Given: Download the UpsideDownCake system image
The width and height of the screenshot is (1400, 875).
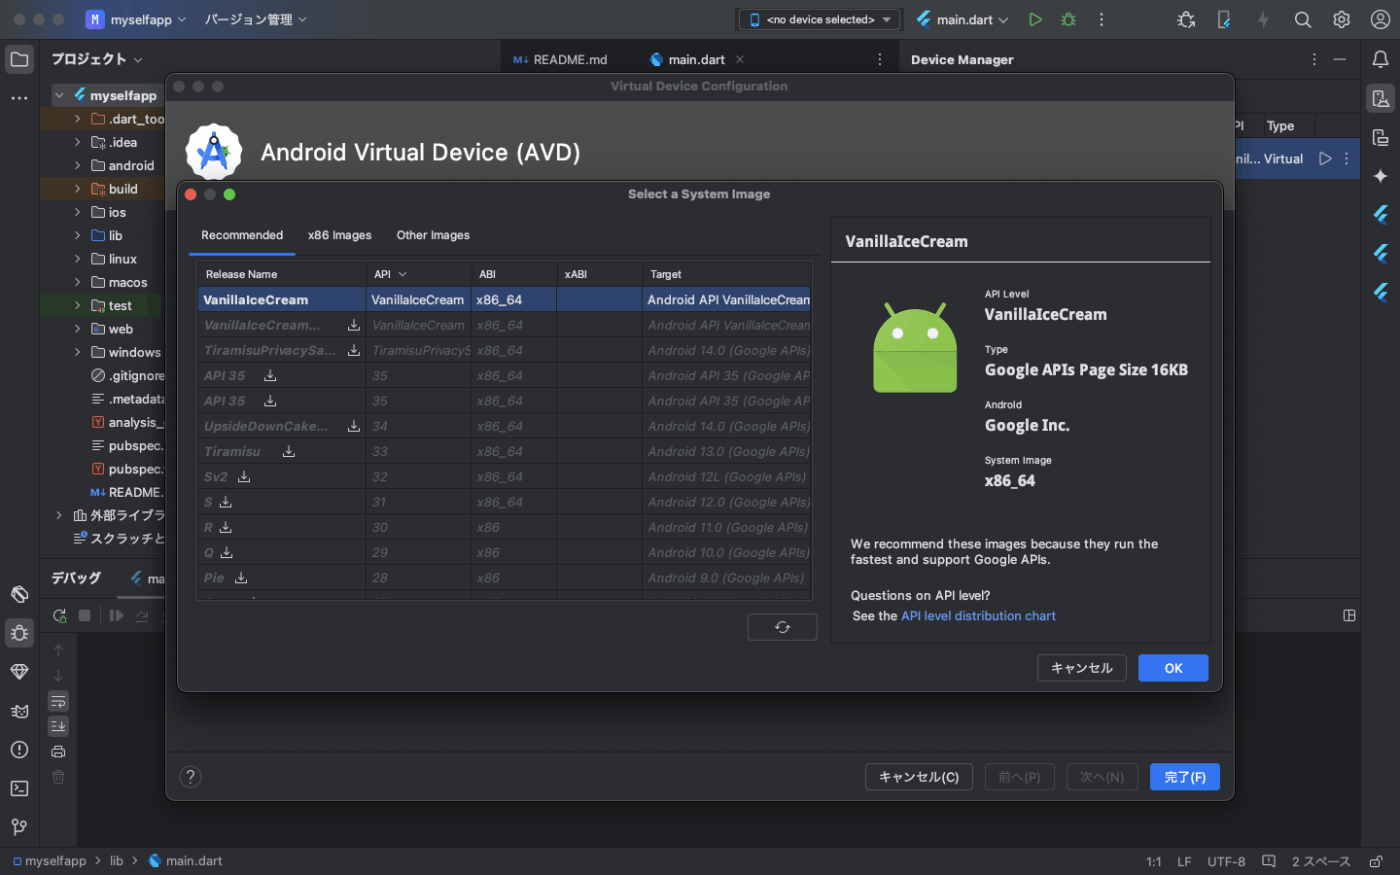Looking at the screenshot, I should pyautogui.click(x=354, y=426).
